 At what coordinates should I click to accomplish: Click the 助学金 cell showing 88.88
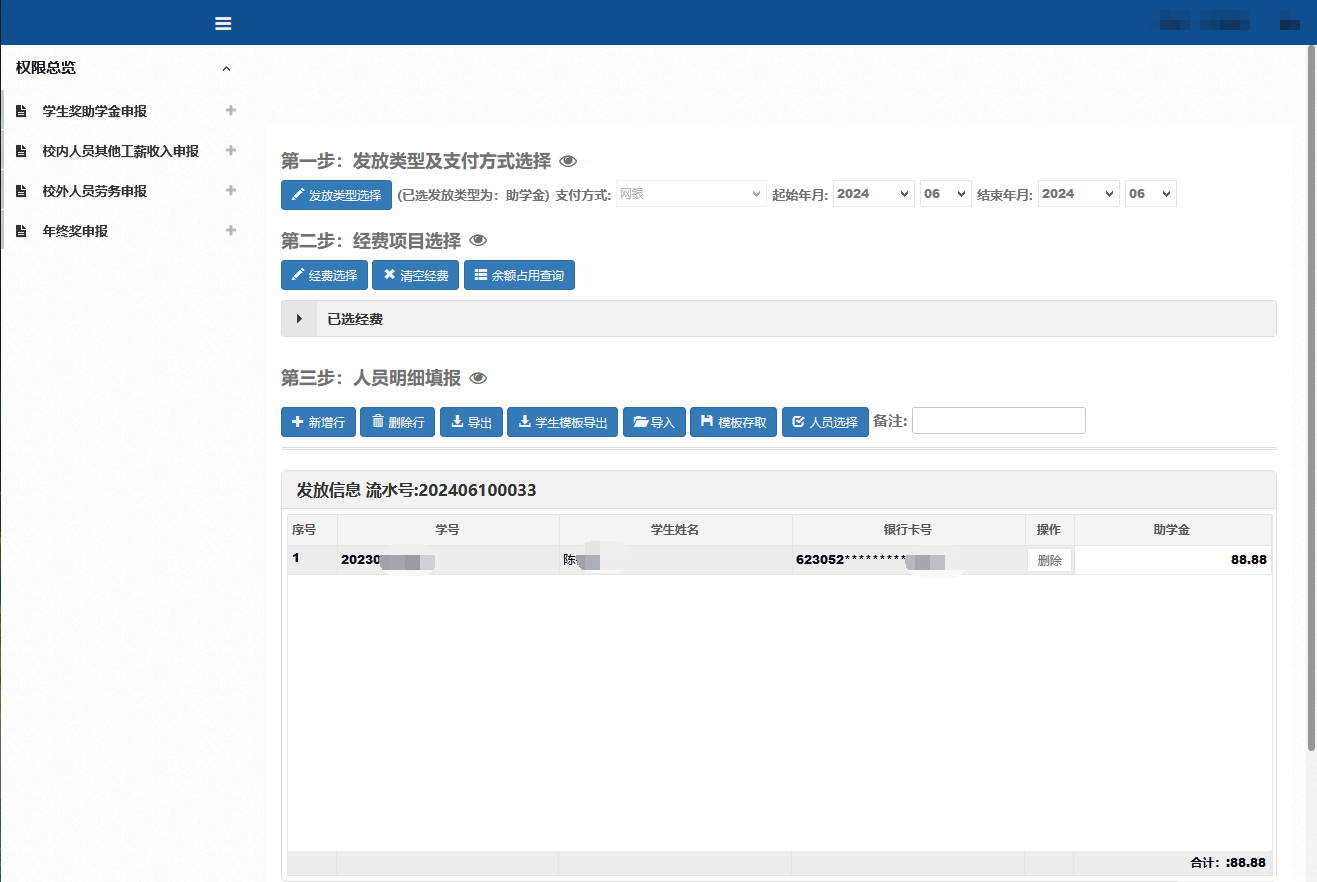tap(1173, 560)
